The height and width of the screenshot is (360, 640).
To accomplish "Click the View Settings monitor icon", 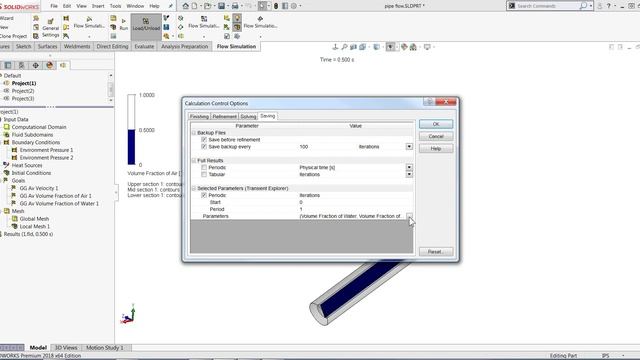I will pyautogui.click(x=427, y=47).
